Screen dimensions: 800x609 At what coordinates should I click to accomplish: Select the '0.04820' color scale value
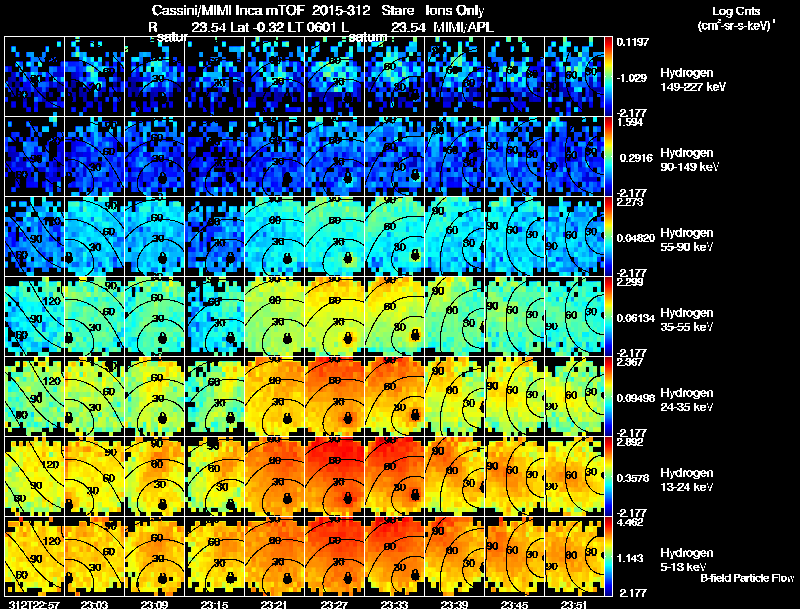[636, 238]
